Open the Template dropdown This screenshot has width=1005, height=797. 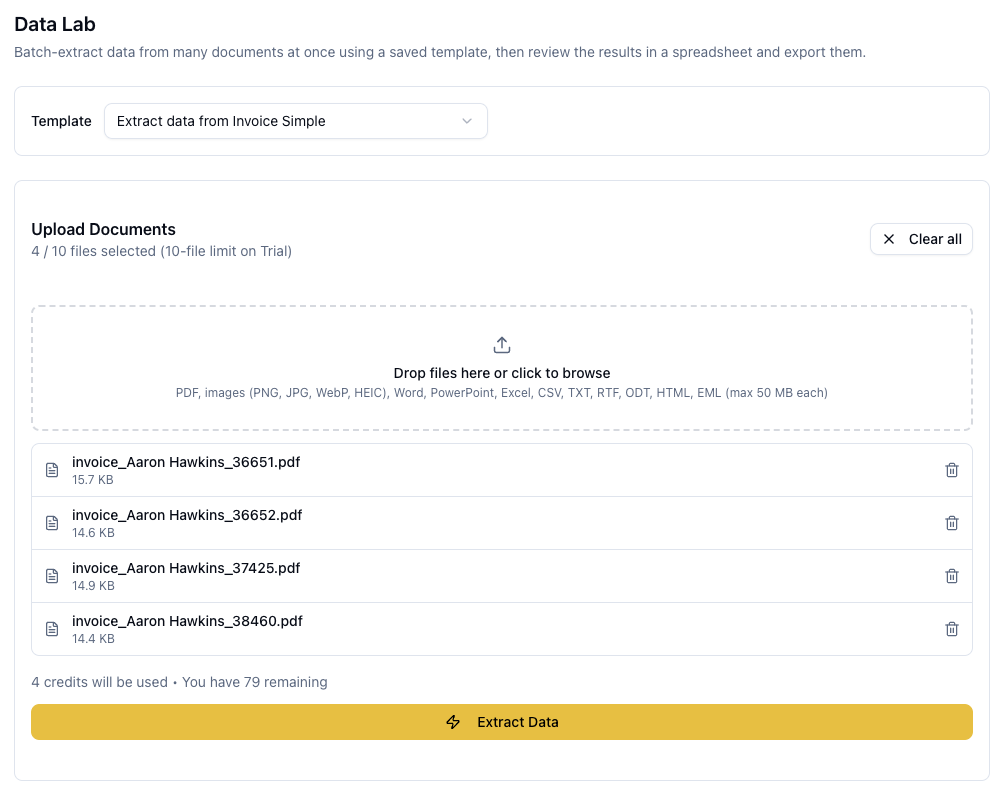click(x=295, y=121)
